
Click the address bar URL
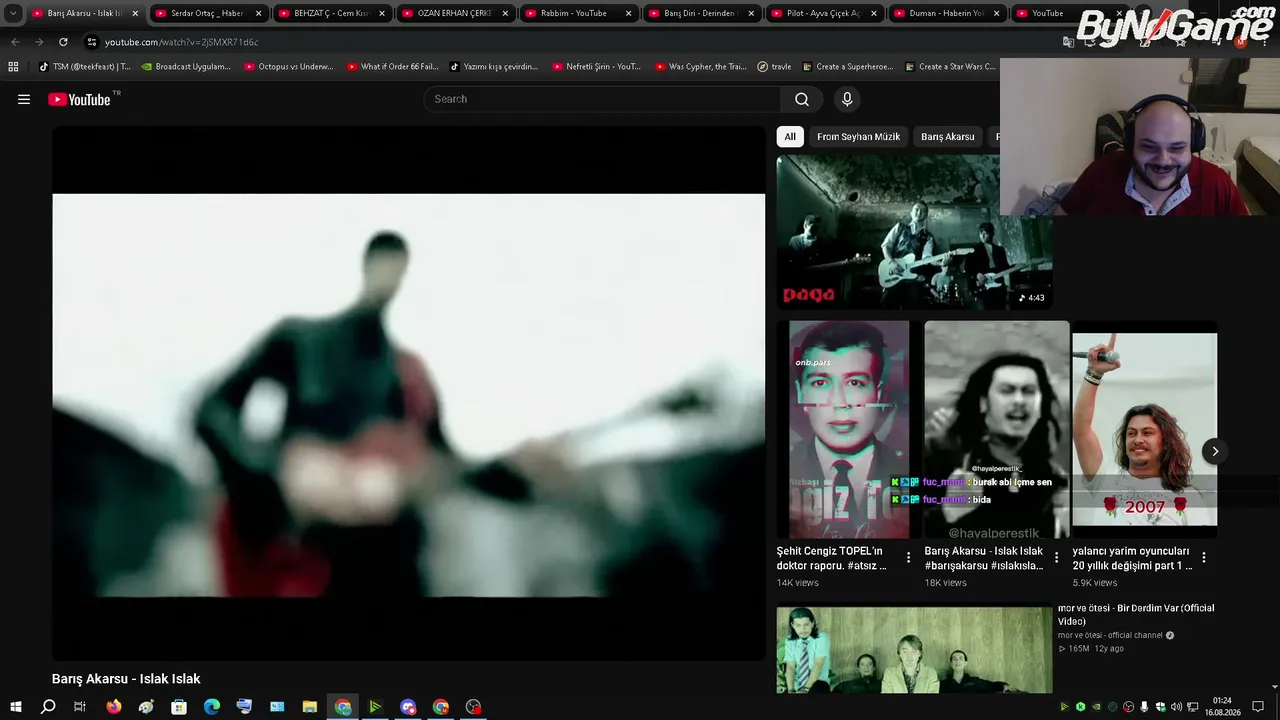coord(181,42)
